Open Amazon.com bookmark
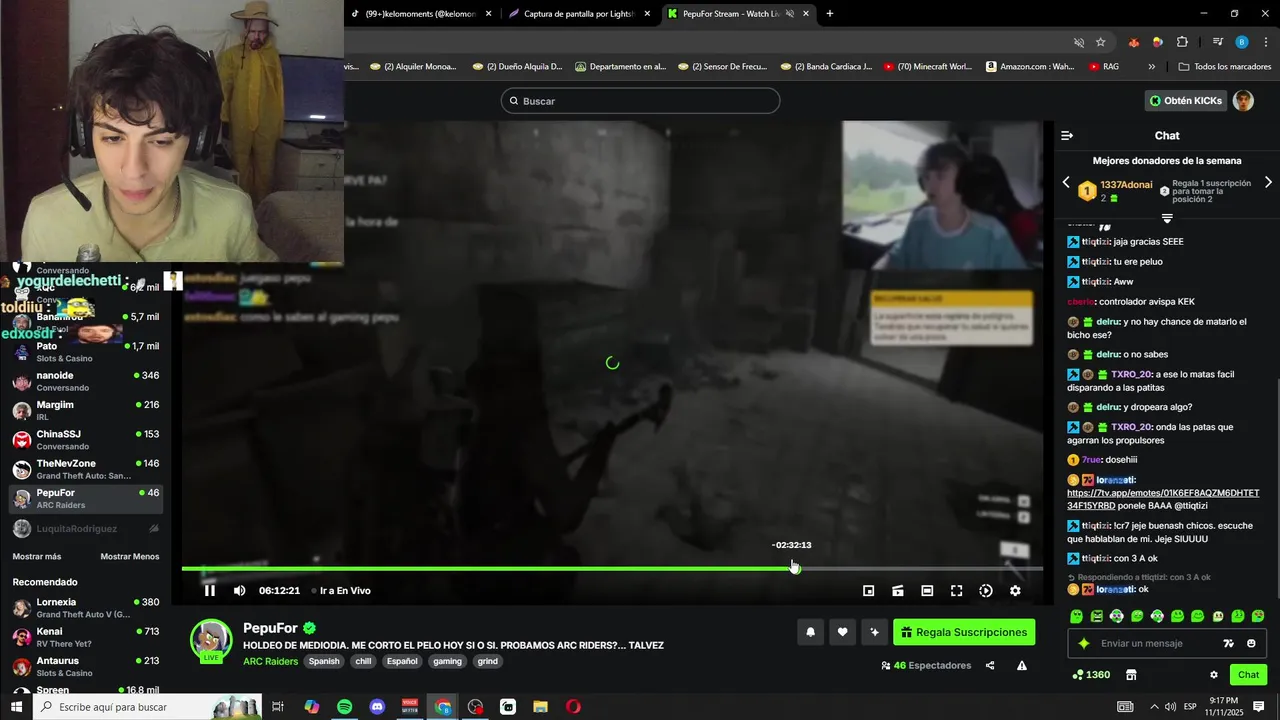1280x720 pixels. 1030,67
